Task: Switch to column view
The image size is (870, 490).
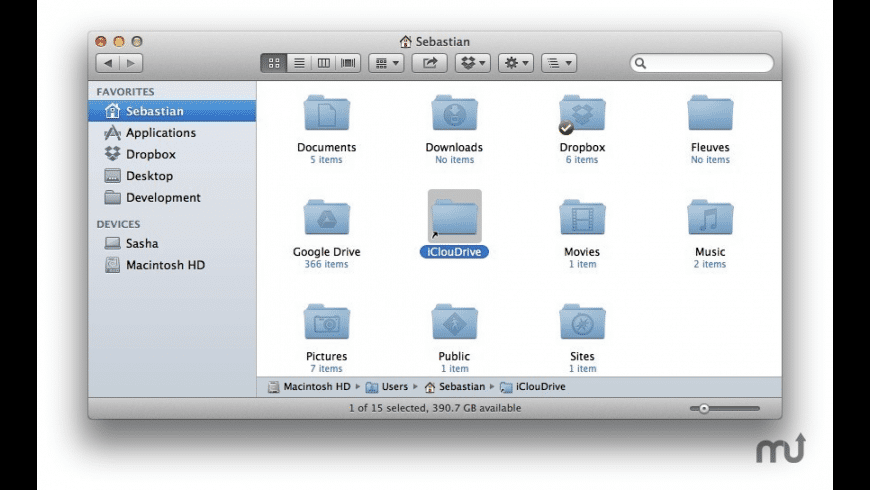Action: tap(323, 63)
